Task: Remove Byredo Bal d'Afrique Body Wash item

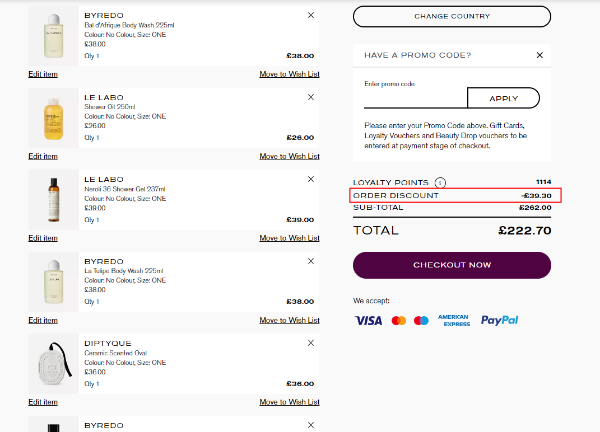Action: [311, 15]
